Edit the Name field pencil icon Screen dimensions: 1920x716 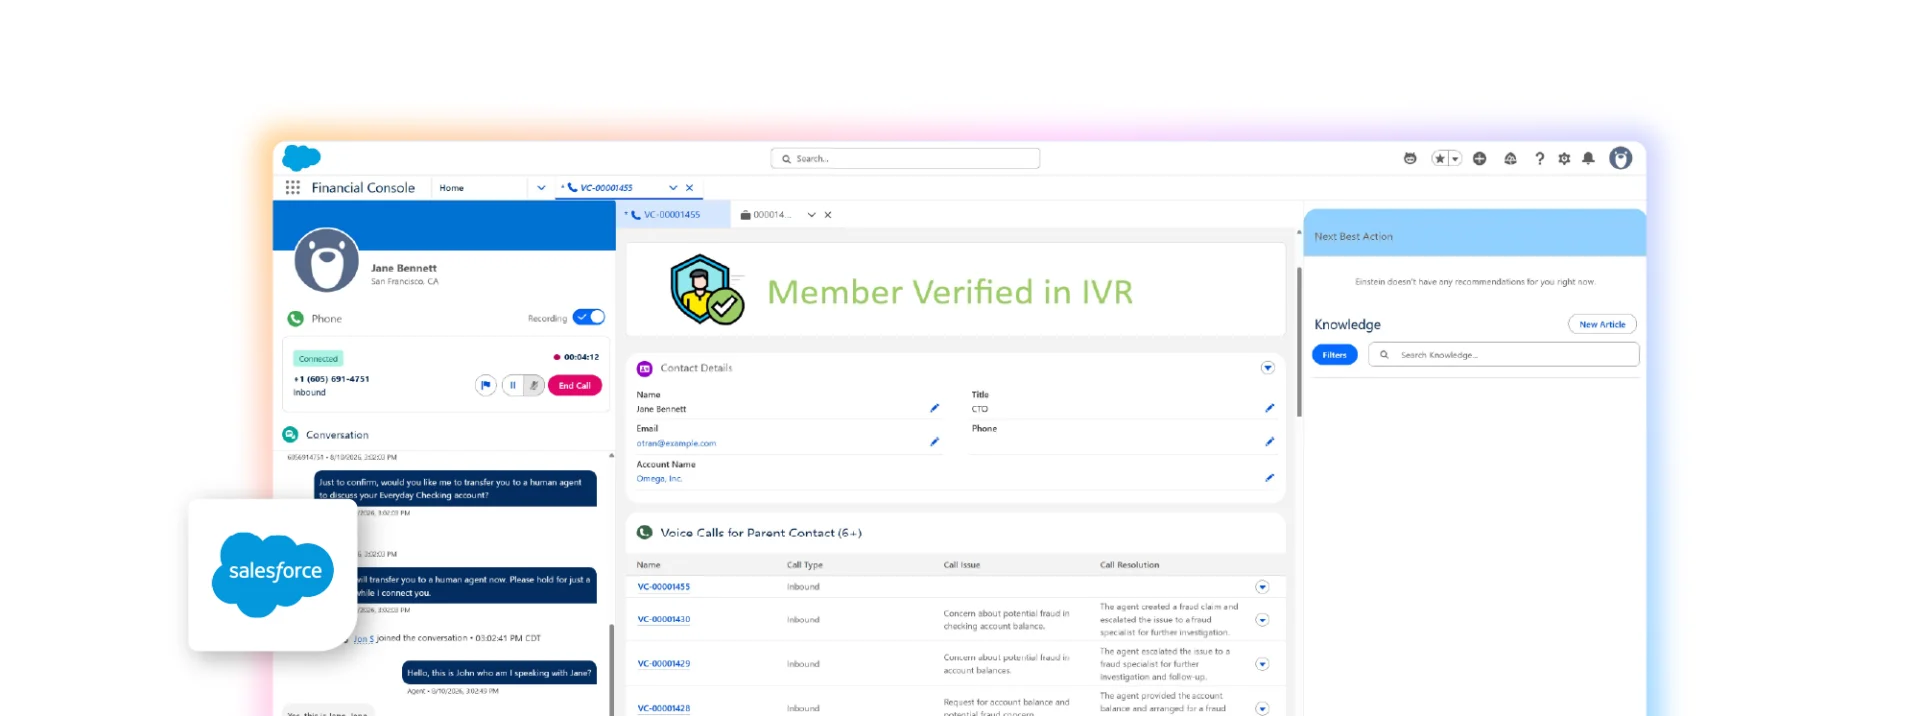point(934,408)
